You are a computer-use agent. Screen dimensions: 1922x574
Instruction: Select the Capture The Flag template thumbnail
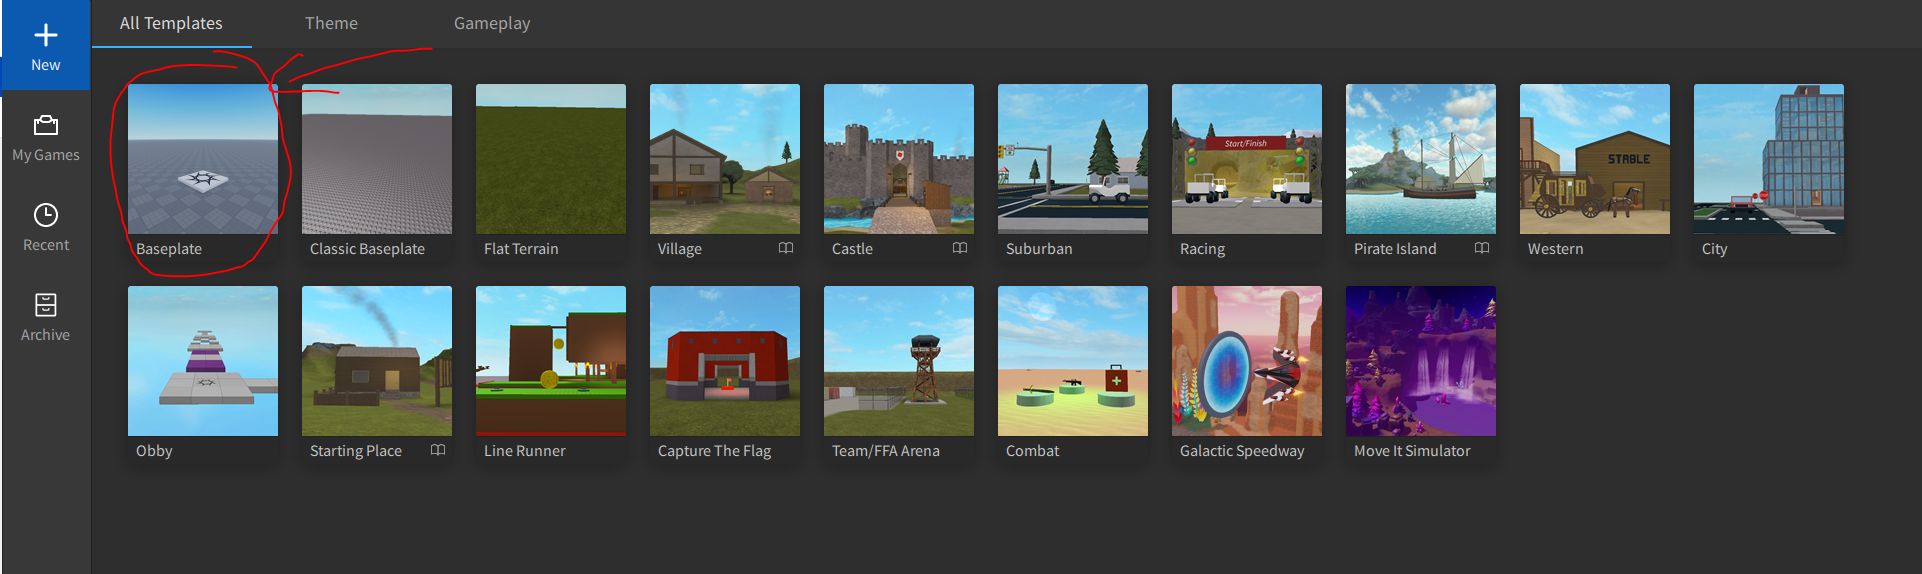tap(725, 361)
